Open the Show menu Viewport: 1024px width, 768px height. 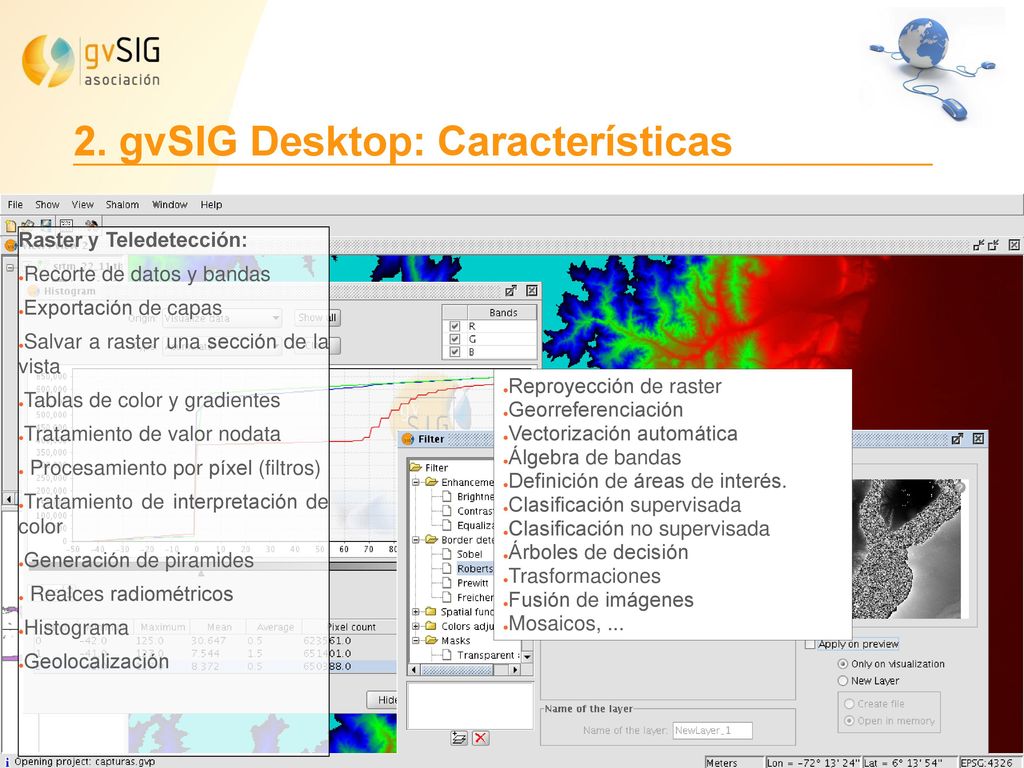(x=47, y=204)
